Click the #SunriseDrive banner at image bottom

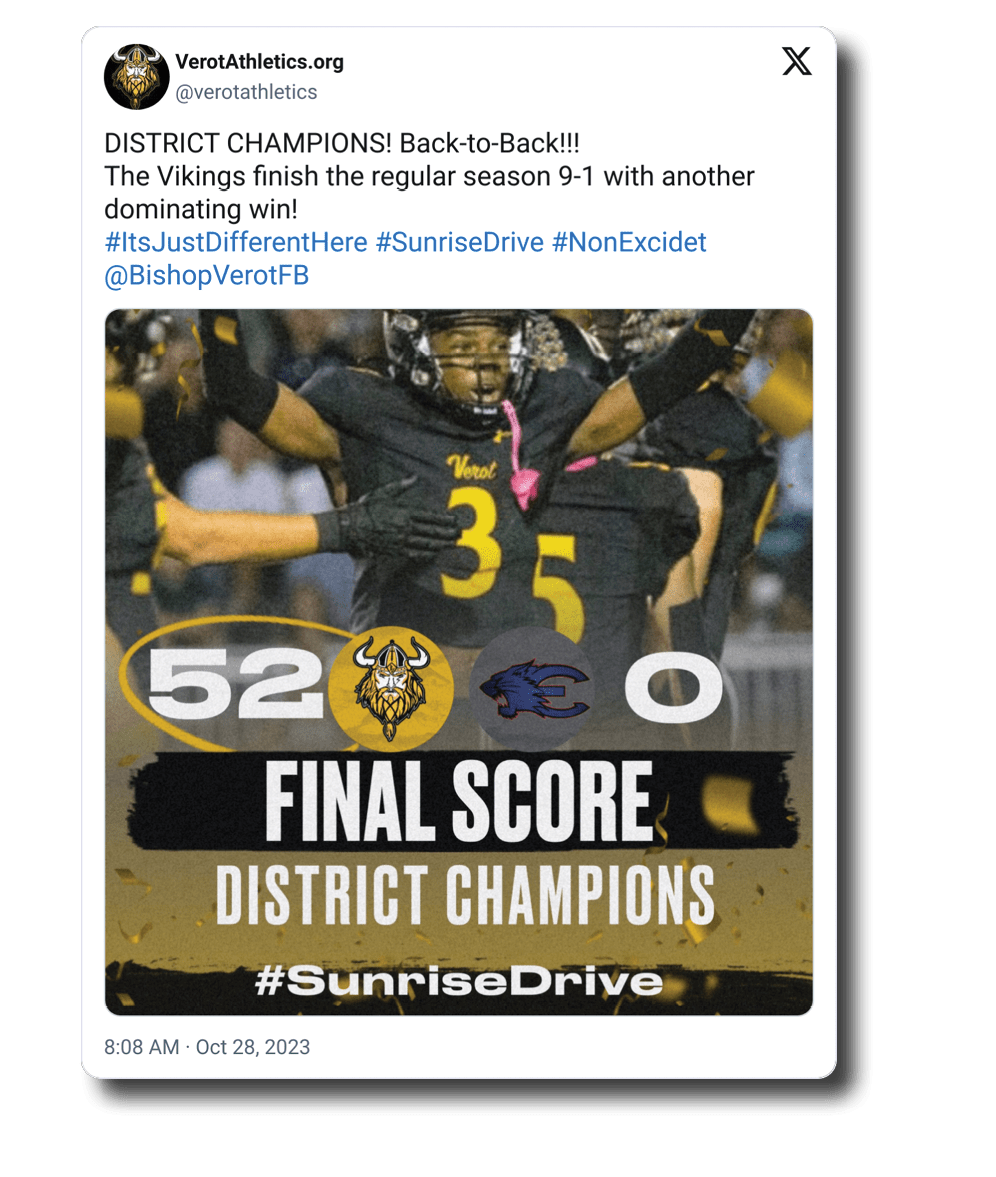coord(459,981)
